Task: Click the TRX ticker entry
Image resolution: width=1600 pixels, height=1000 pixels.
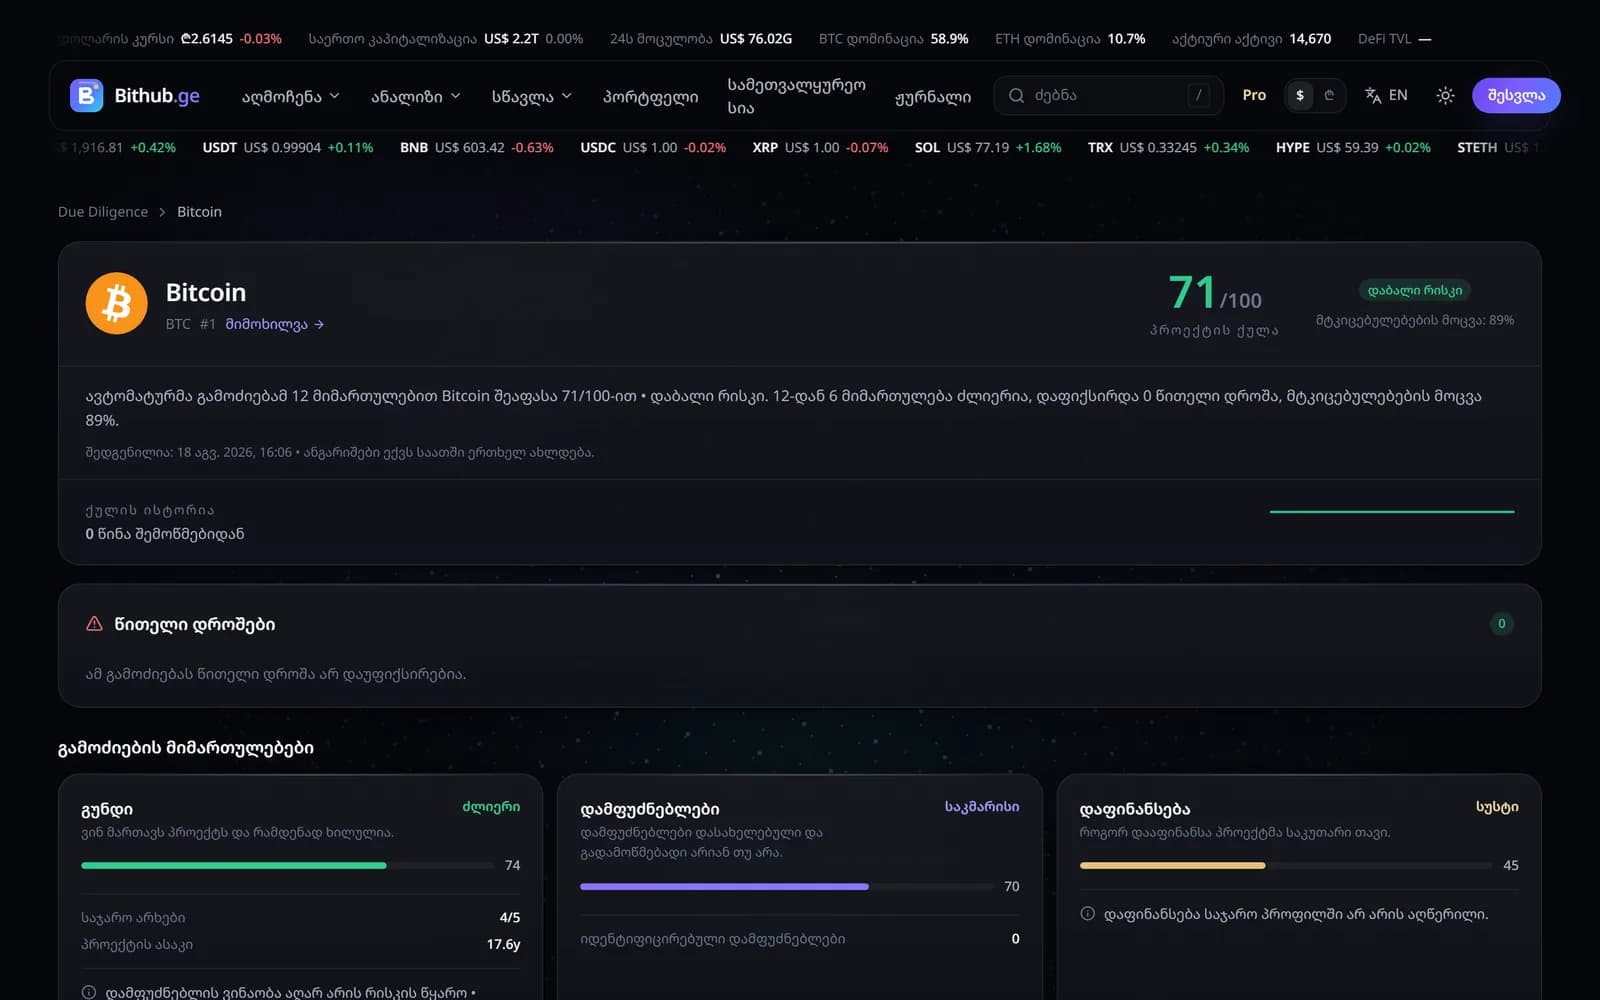Action: pos(1168,147)
